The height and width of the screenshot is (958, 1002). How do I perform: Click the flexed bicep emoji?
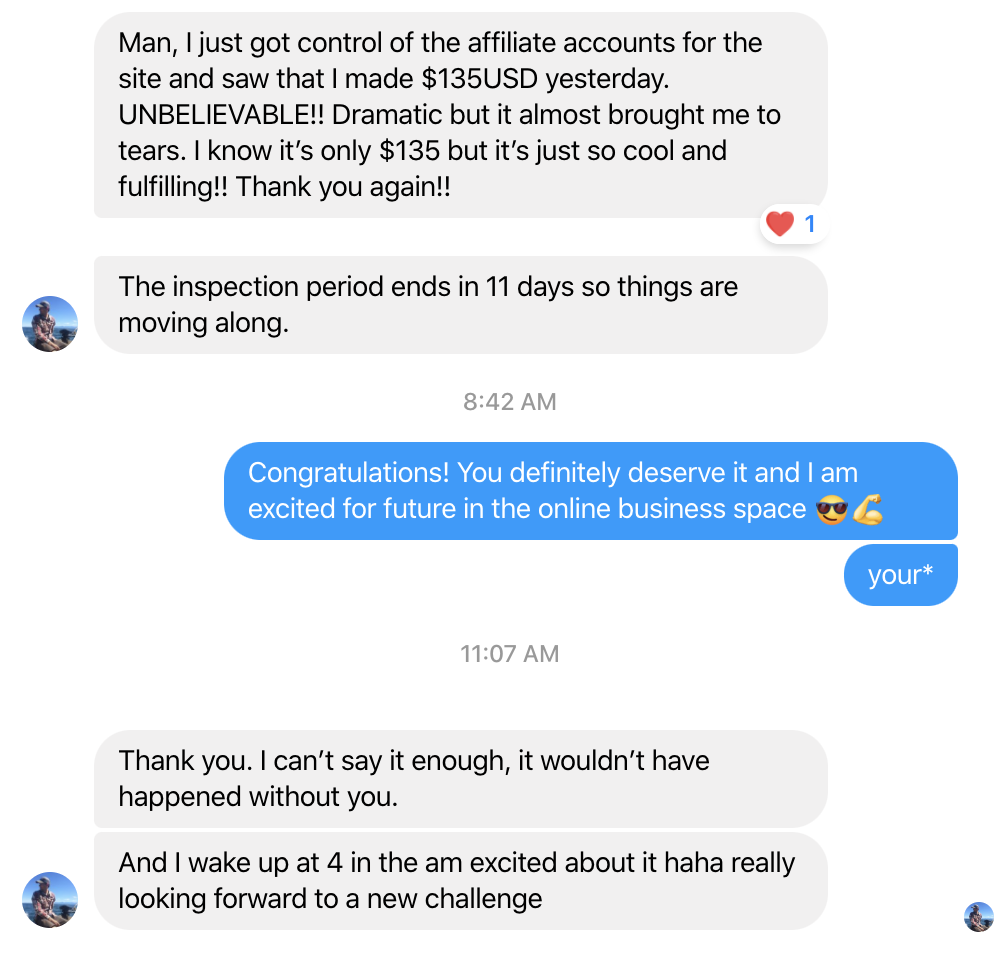tap(868, 510)
